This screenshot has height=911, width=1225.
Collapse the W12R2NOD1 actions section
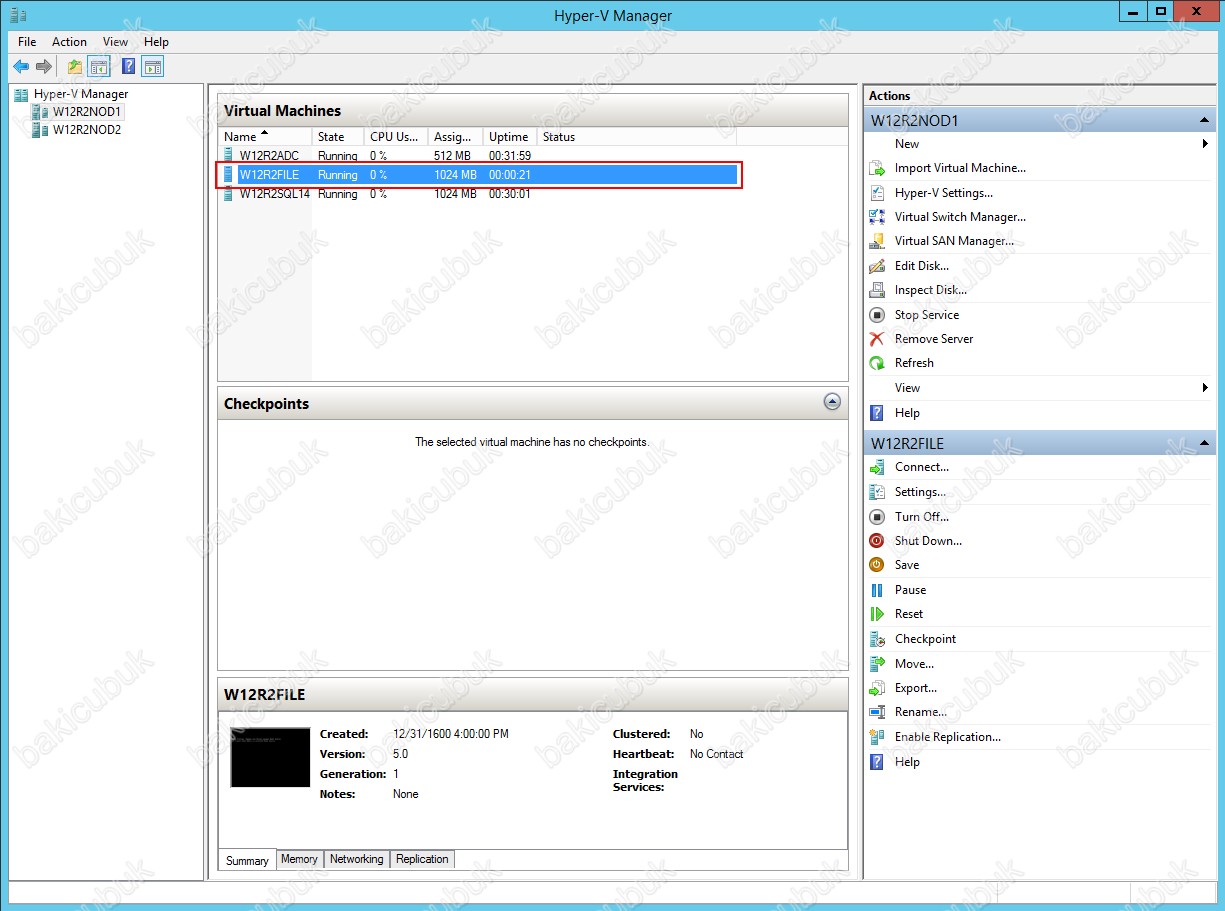pos(1204,121)
